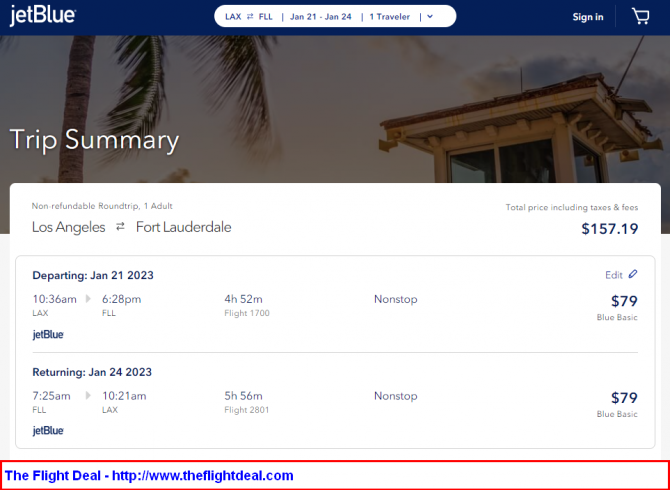The height and width of the screenshot is (490, 670).
Task: Click $79 fare of returning flight
Action: pos(624,398)
